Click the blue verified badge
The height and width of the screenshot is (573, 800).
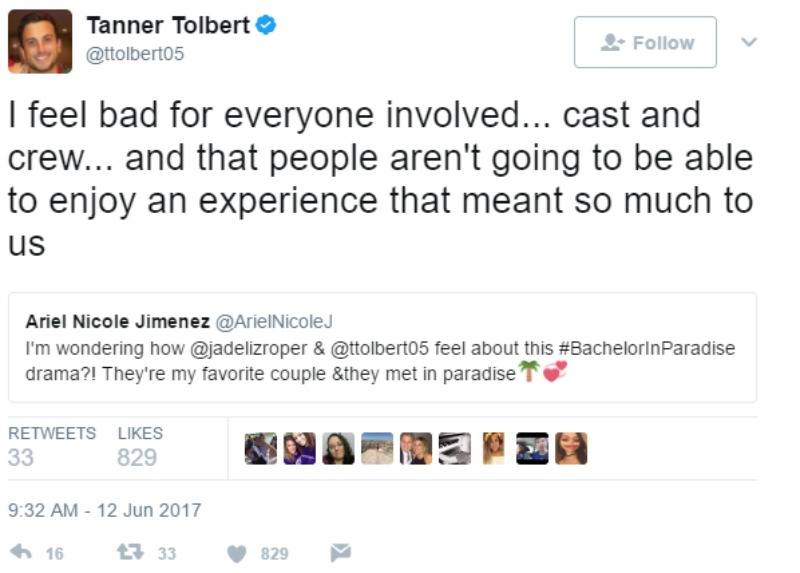[266, 26]
